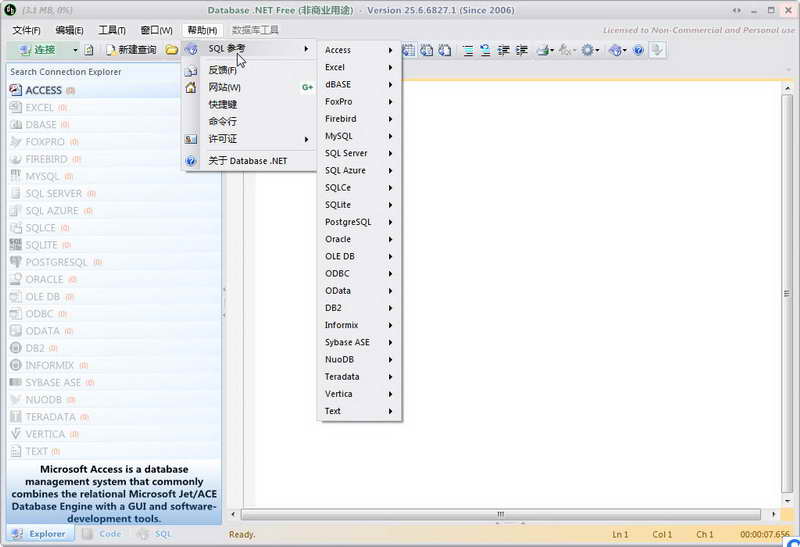800x547 pixels.
Task: Expand the SQL 参考 submenu entry
Action: click(249, 48)
